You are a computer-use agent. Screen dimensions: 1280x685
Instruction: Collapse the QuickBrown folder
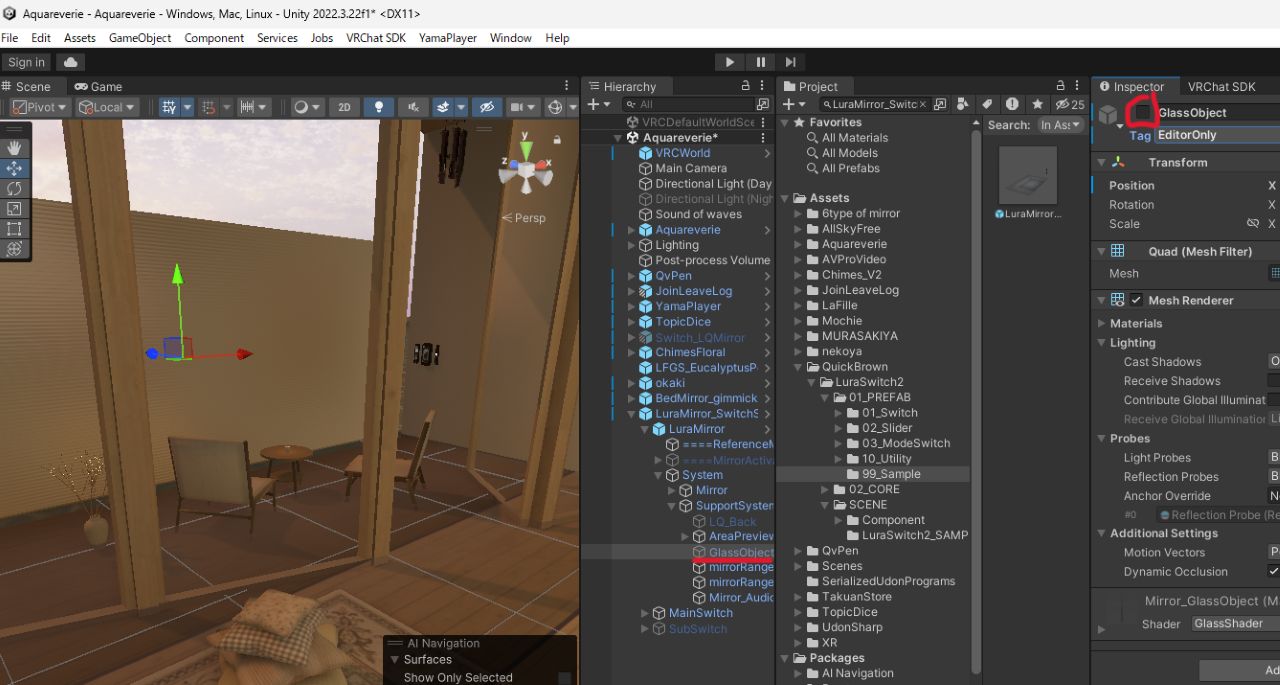tap(799, 367)
